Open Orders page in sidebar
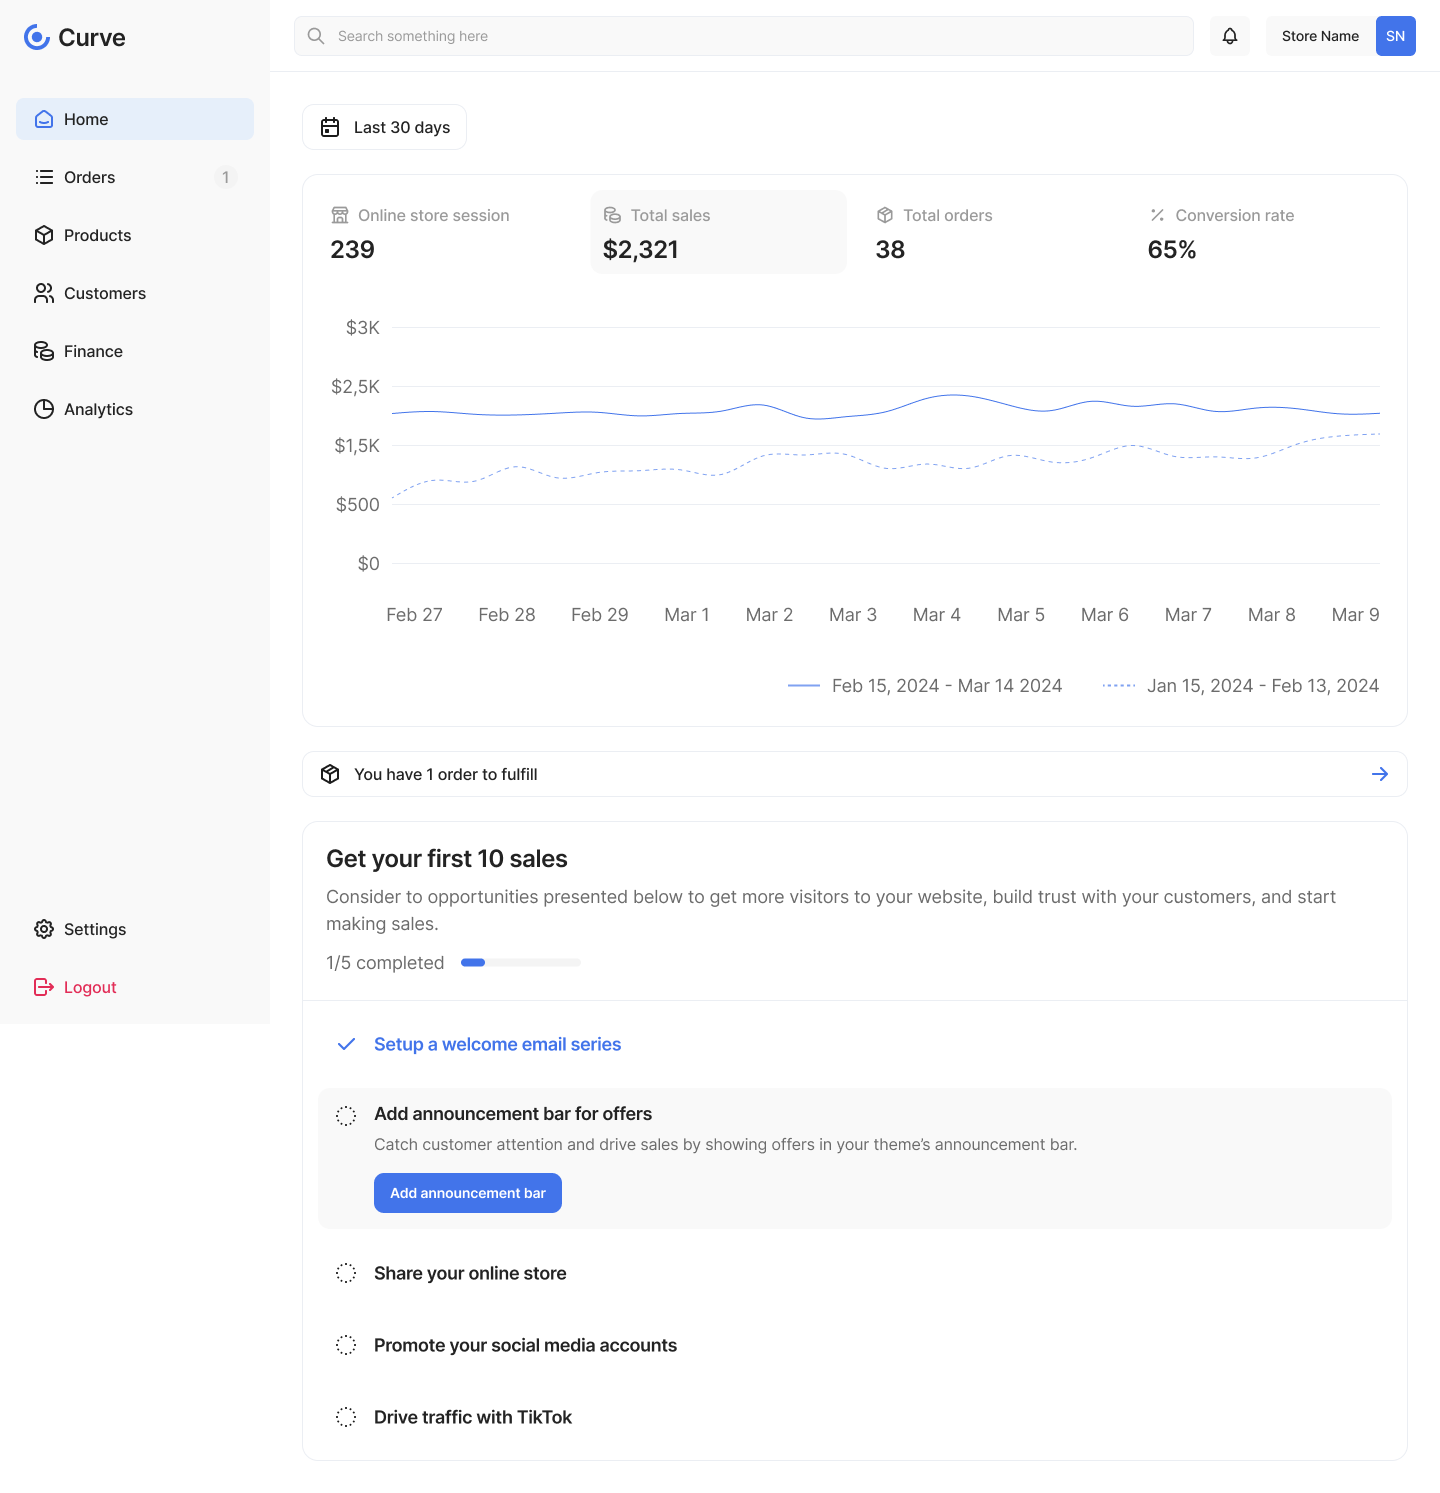 coord(135,177)
